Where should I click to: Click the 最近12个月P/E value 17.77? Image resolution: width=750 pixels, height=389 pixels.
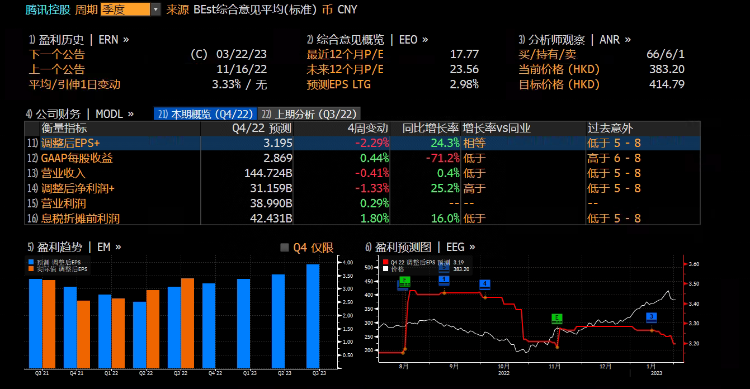464,54
